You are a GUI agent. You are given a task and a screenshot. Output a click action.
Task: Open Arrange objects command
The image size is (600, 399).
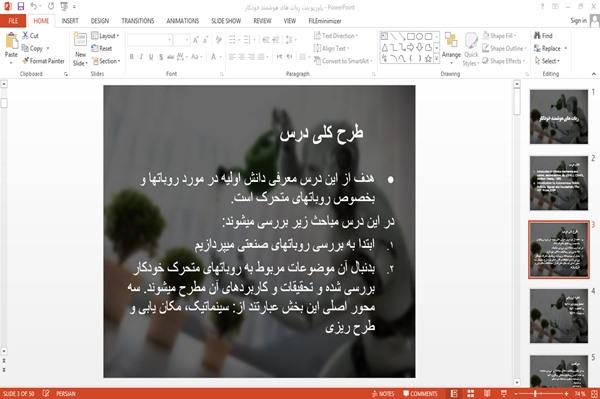451,48
